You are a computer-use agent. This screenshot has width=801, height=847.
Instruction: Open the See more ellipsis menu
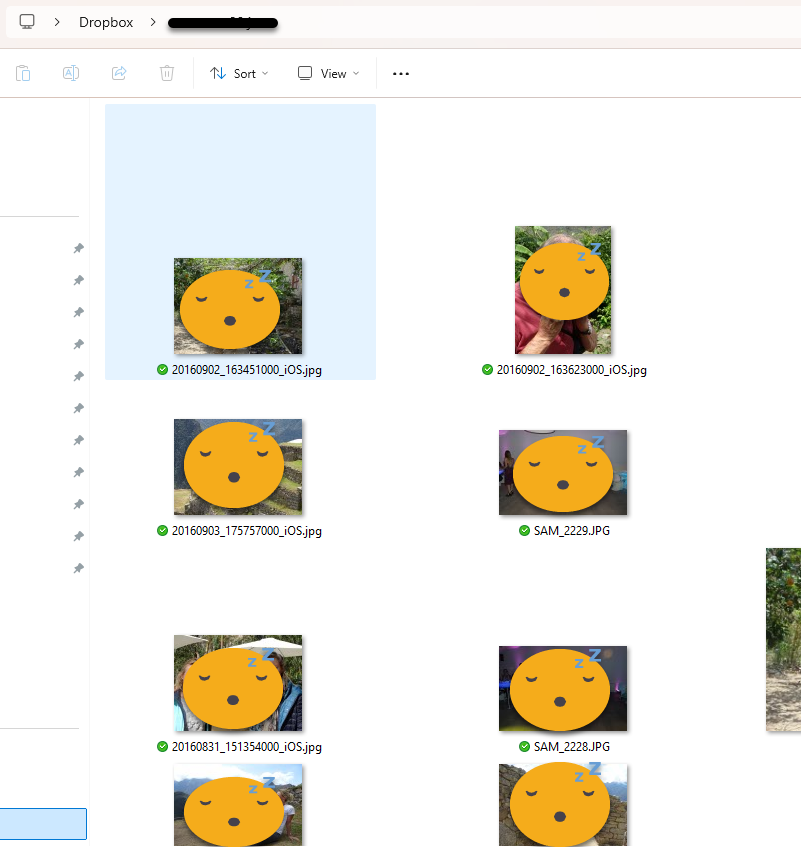click(400, 72)
